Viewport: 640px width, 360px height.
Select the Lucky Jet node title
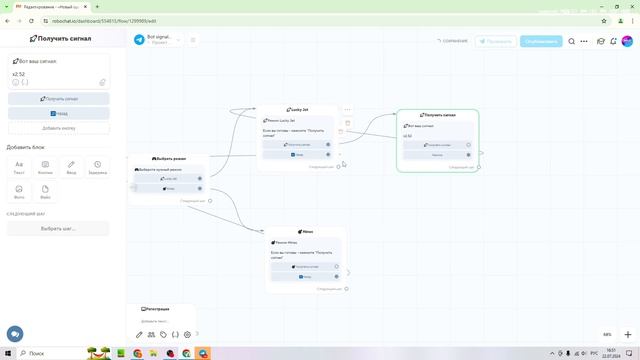point(297,110)
